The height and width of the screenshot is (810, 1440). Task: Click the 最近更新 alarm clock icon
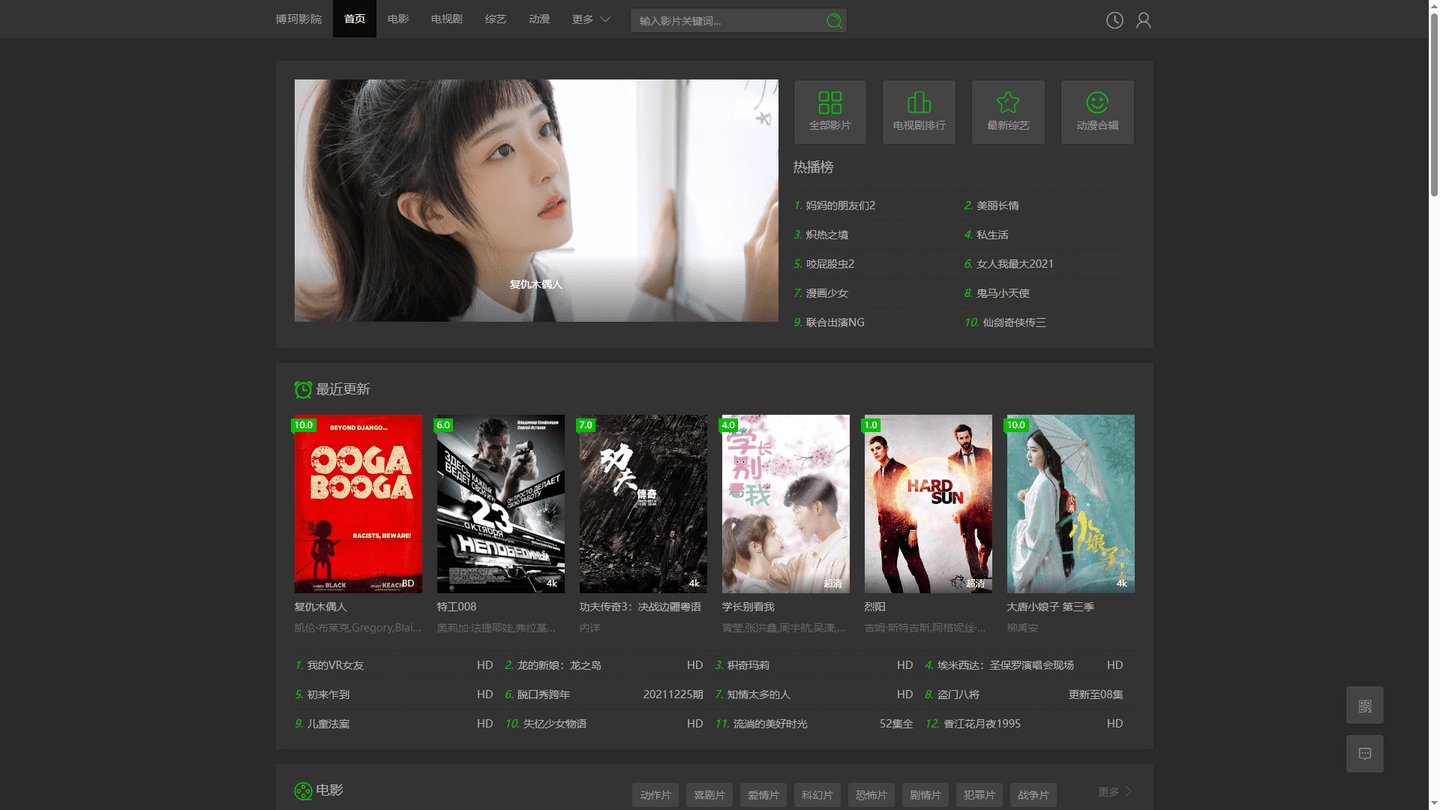(303, 389)
